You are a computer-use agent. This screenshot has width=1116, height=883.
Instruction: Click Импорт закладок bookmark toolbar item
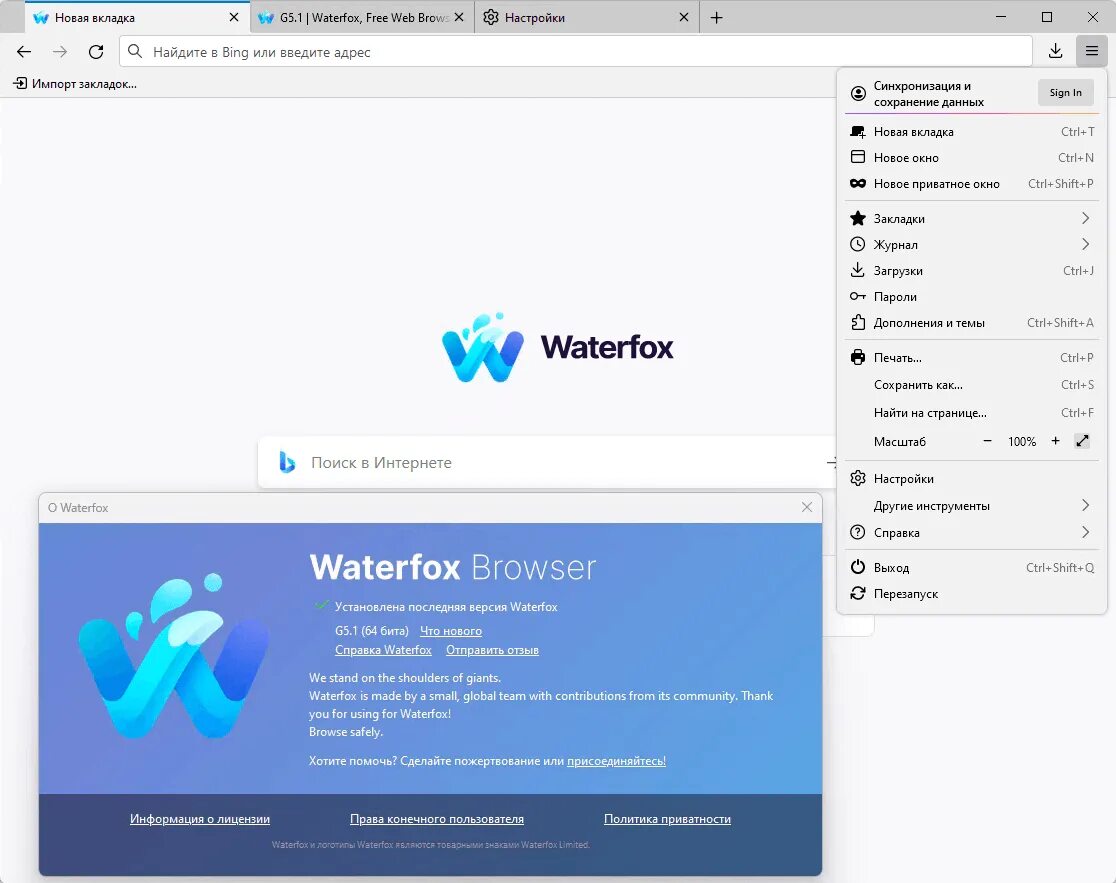point(75,84)
